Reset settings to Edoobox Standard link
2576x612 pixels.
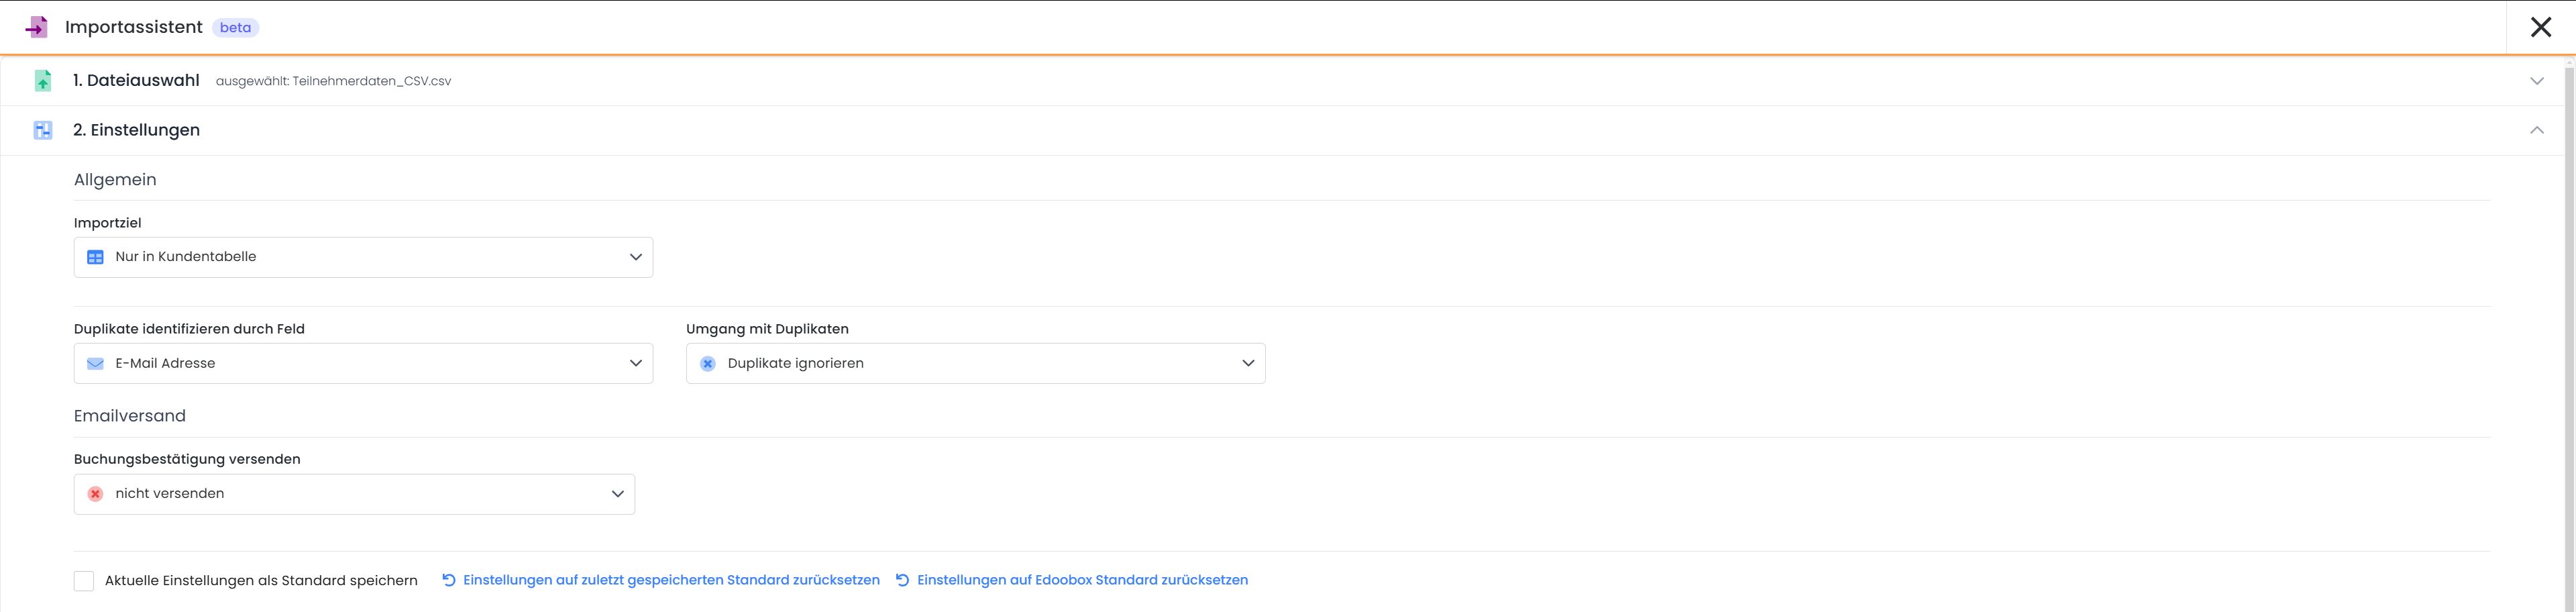click(1082, 580)
